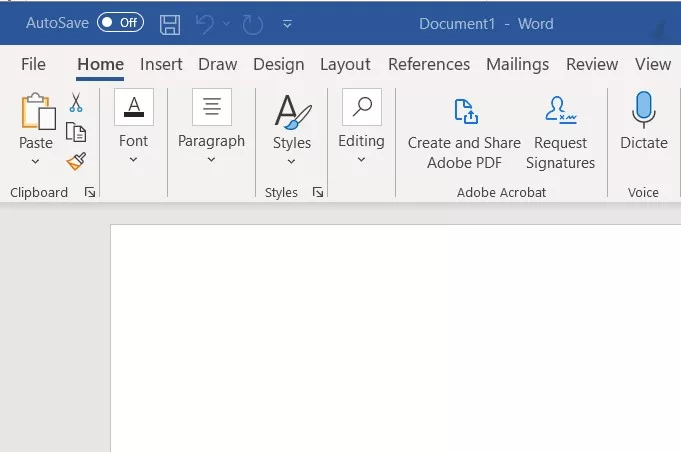
Task: Expand the Paste options chevron
Action: tap(36, 162)
